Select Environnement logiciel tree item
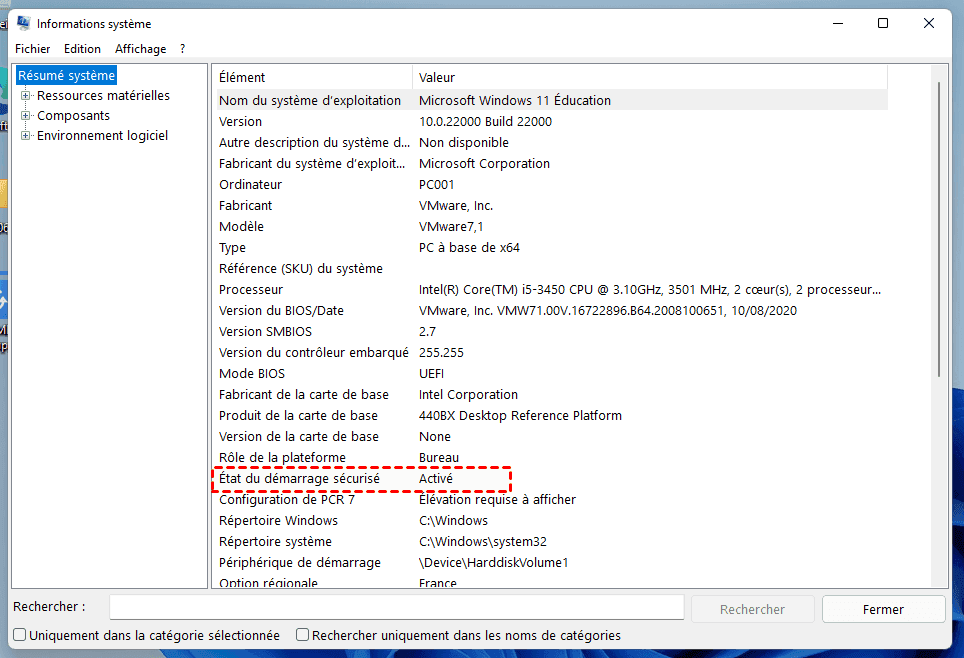The height and width of the screenshot is (658, 964). tap(102, 135)
